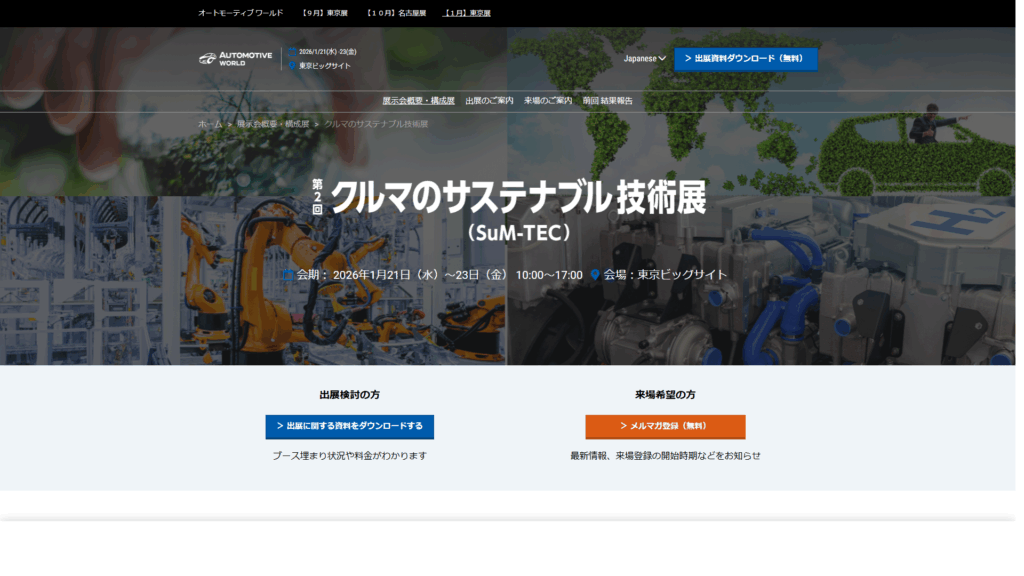The height and width of the screenshot is (576, 1024).
Task: Click the calendar icon in the header
Action: click(x=292, y=52)
